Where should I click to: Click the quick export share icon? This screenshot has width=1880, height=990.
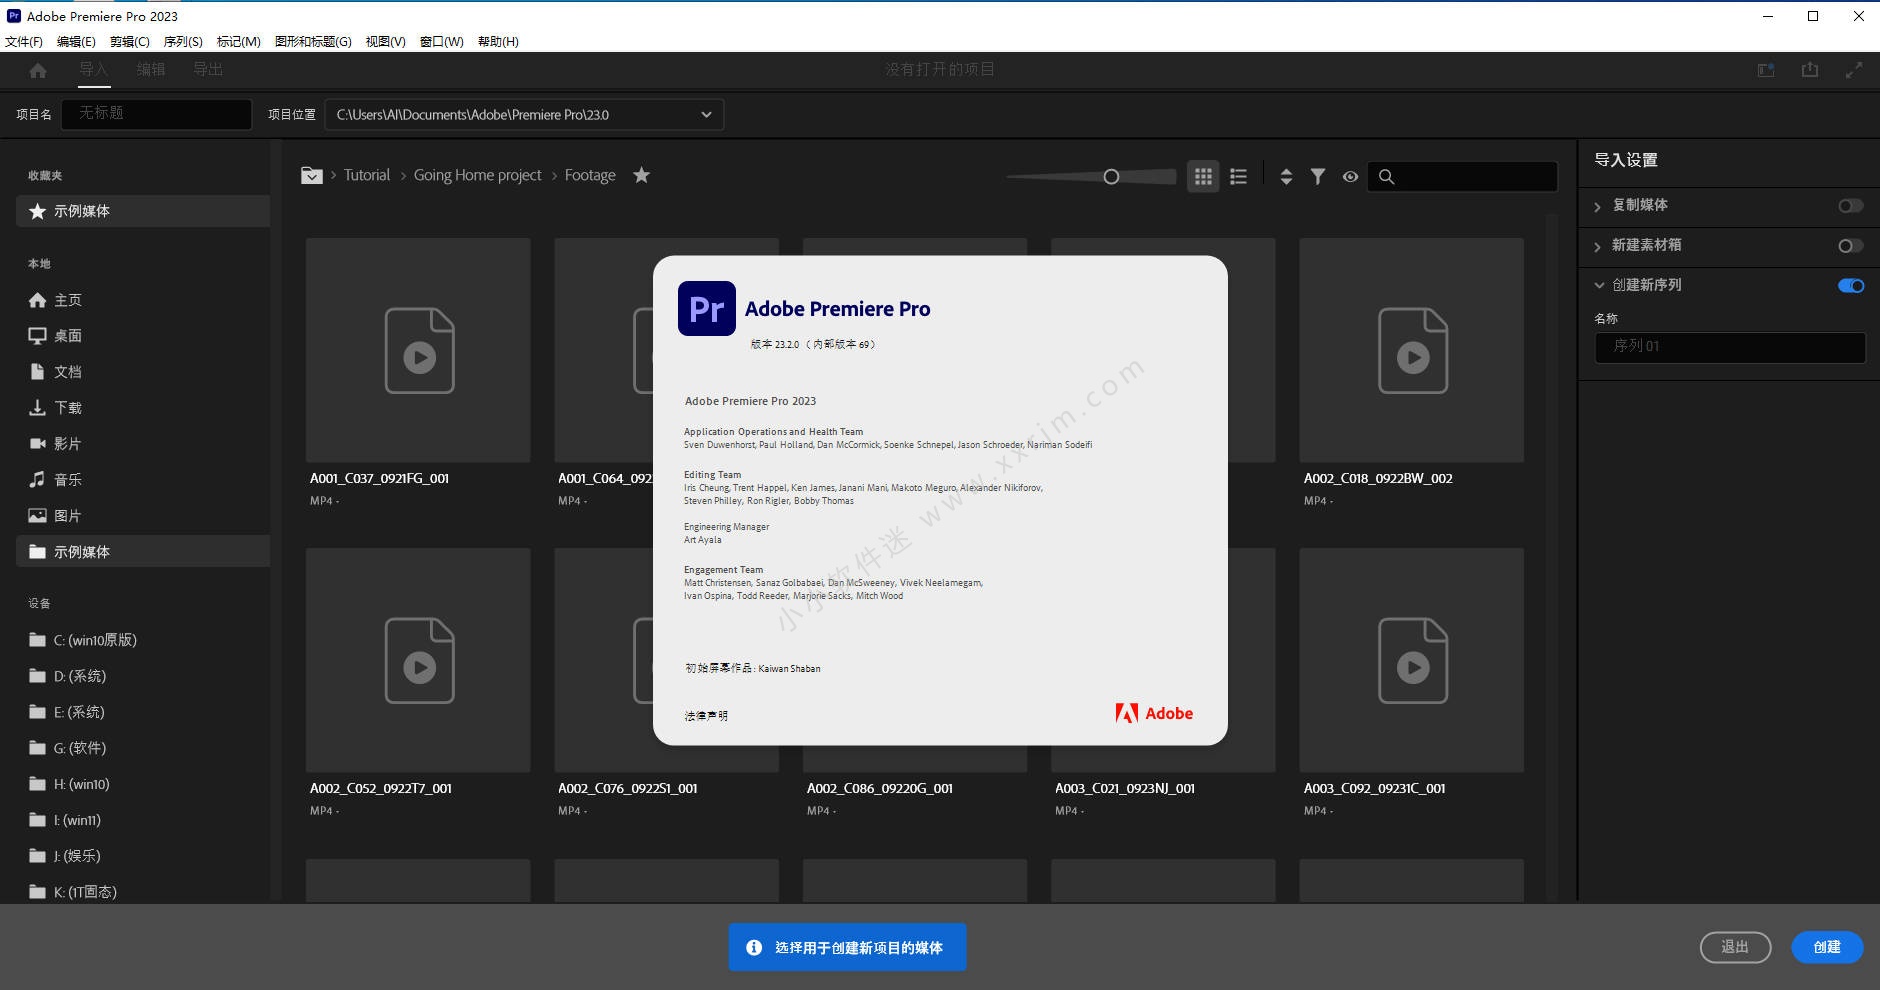(x=1810, y=70)
